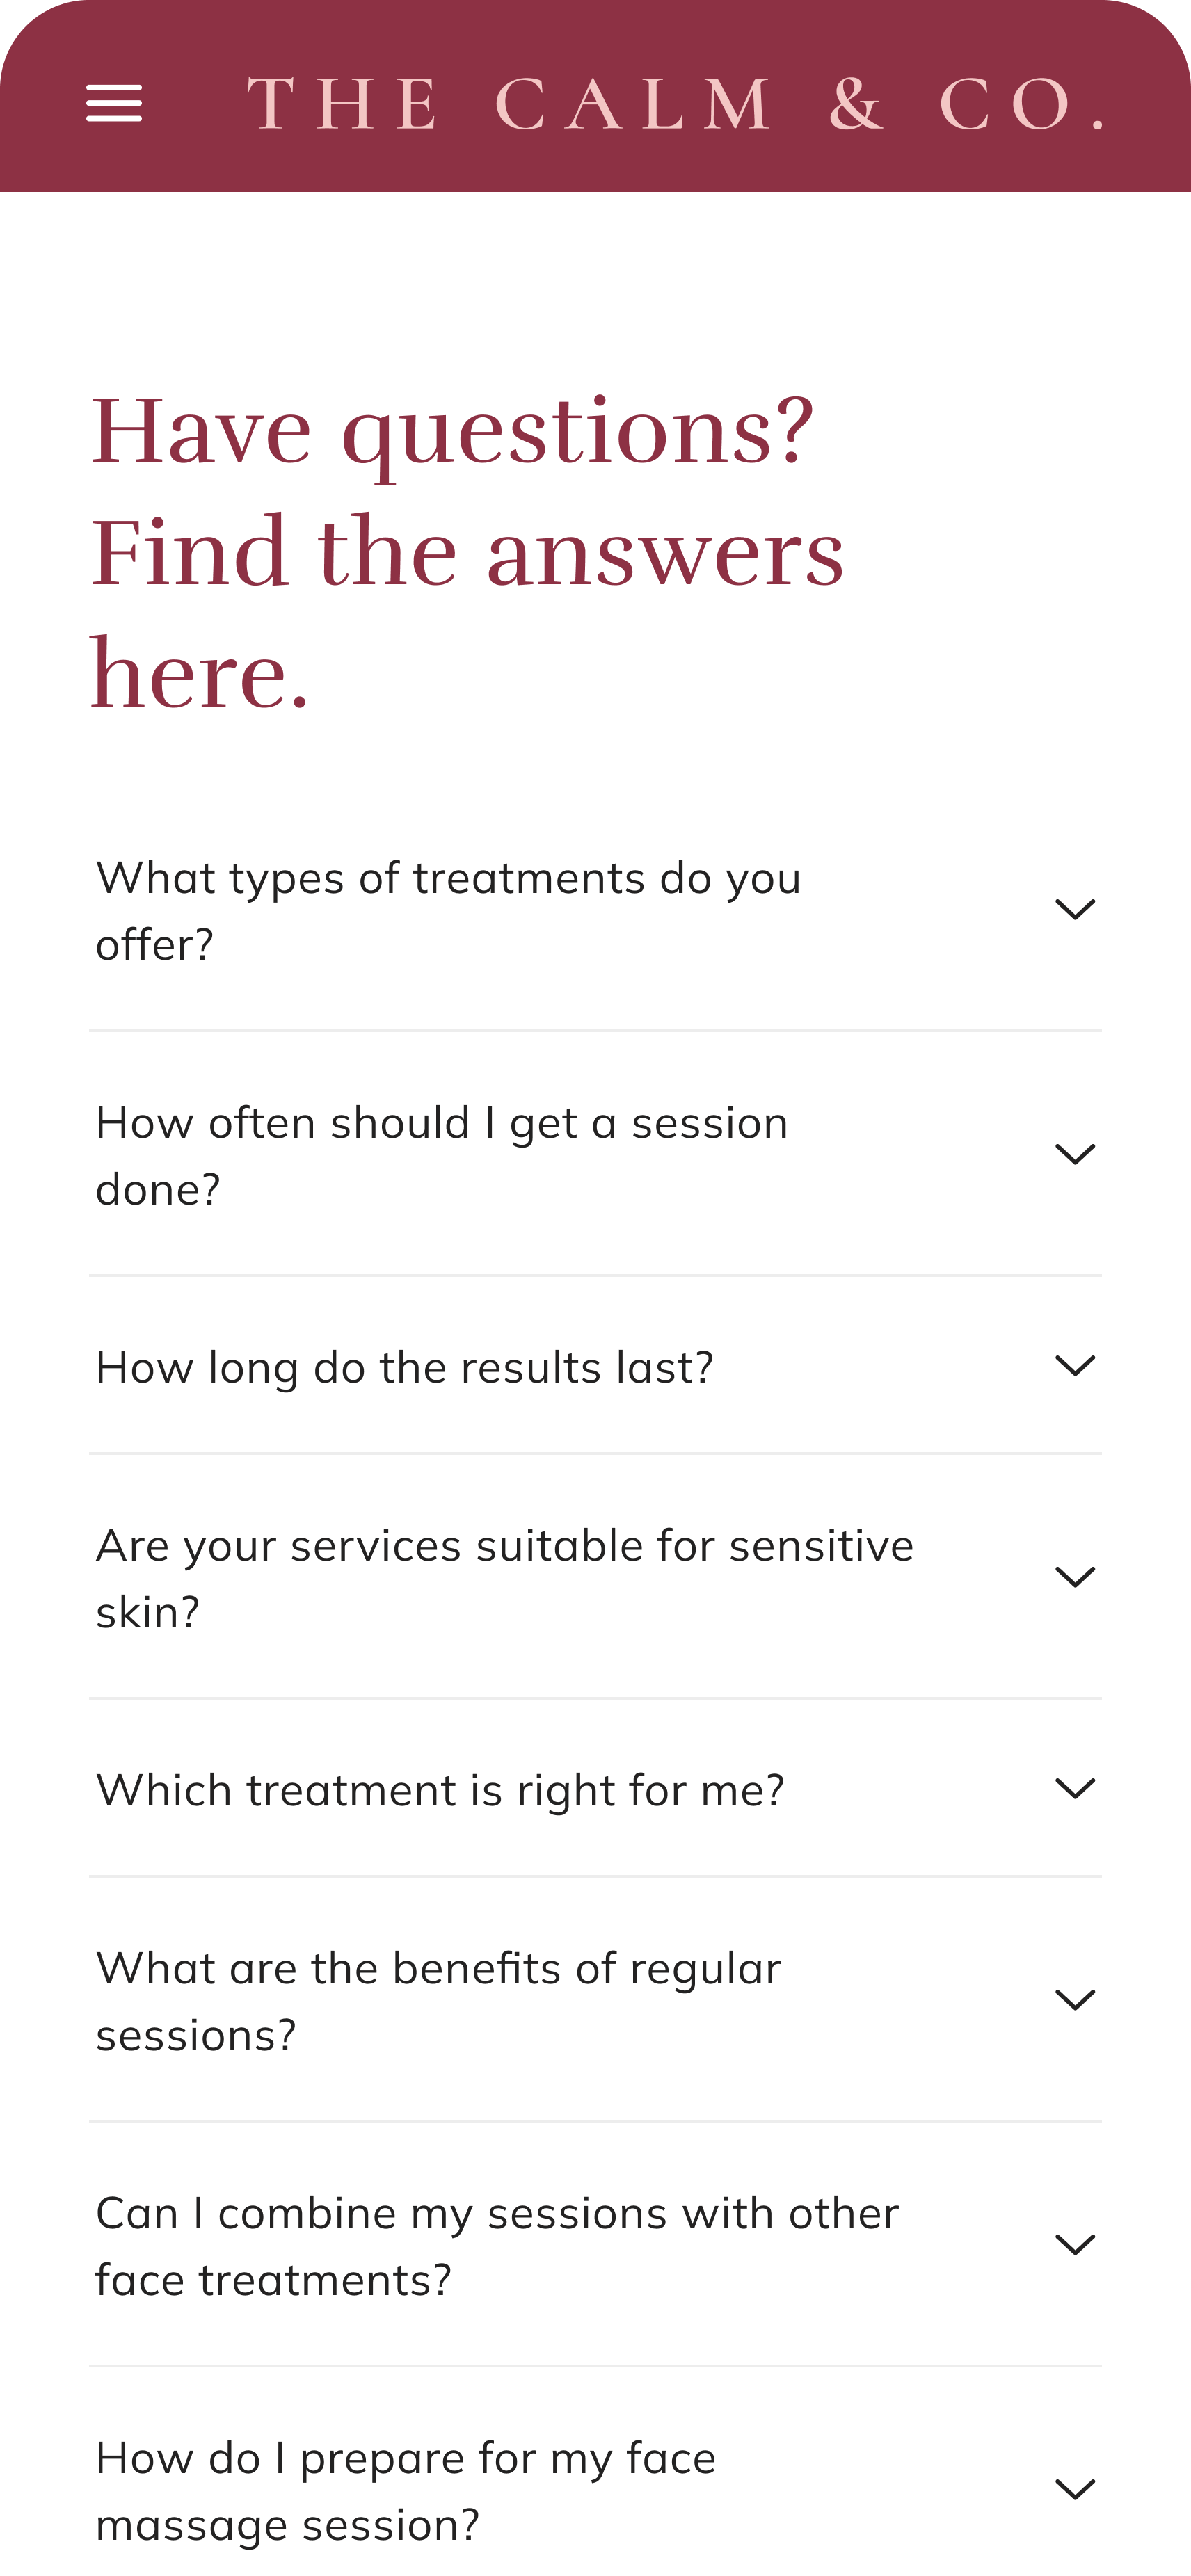The image size is (1191, 2576).
Task: Expand chevron for types of treatments question
Action: pyautogui.click(x=1075, y=909)
